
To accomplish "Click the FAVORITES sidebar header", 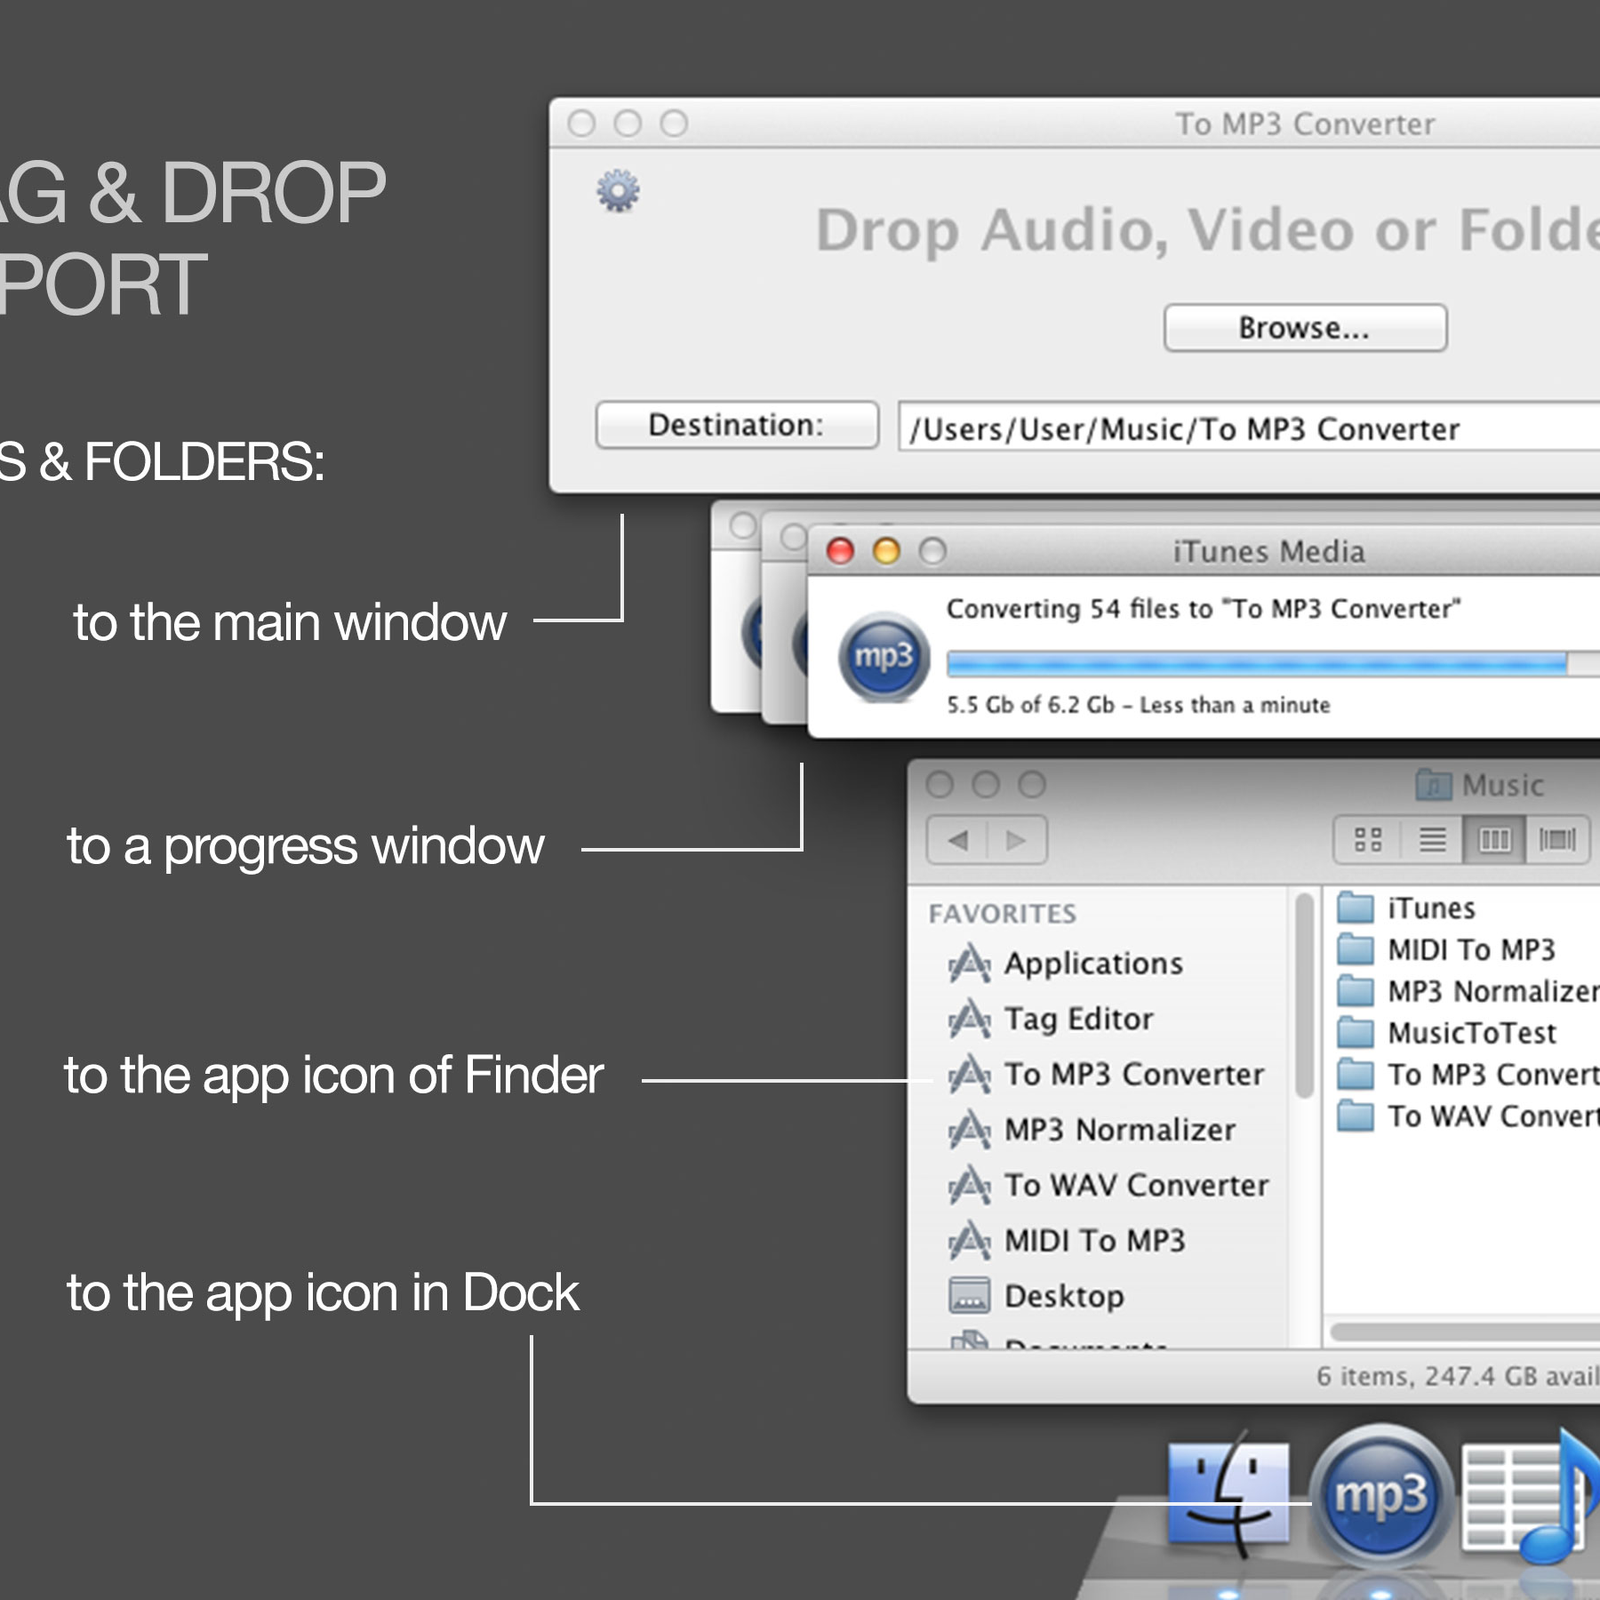I will [1002, 913].
